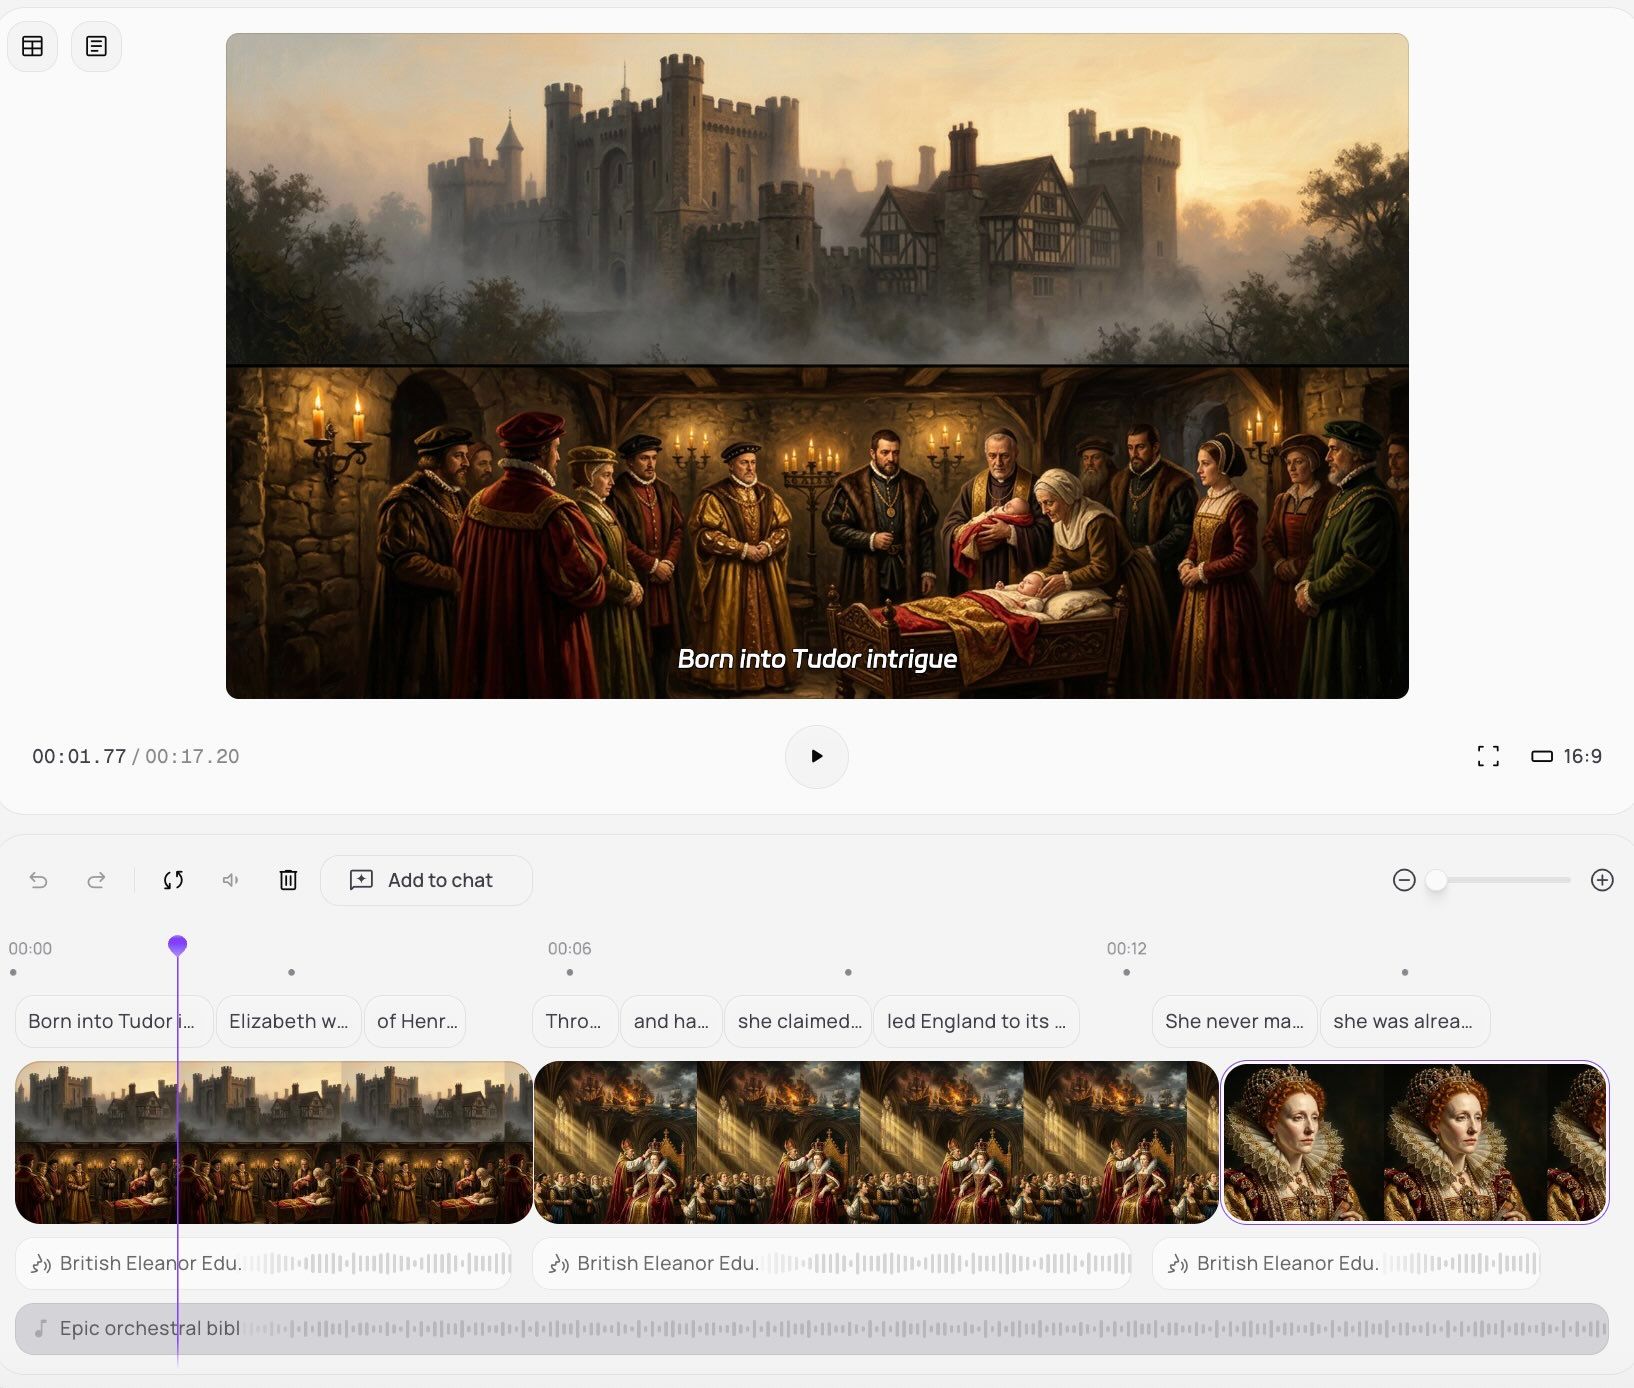Click the purple playhead marker
The height and width of the screenshot is (1388, 1634).
(x=177, y=945)
